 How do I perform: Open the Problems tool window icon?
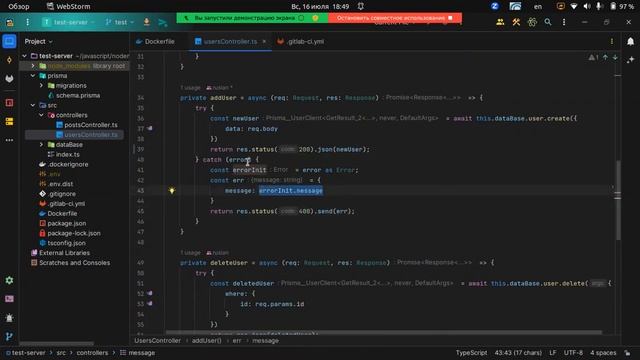pos(9,318)
